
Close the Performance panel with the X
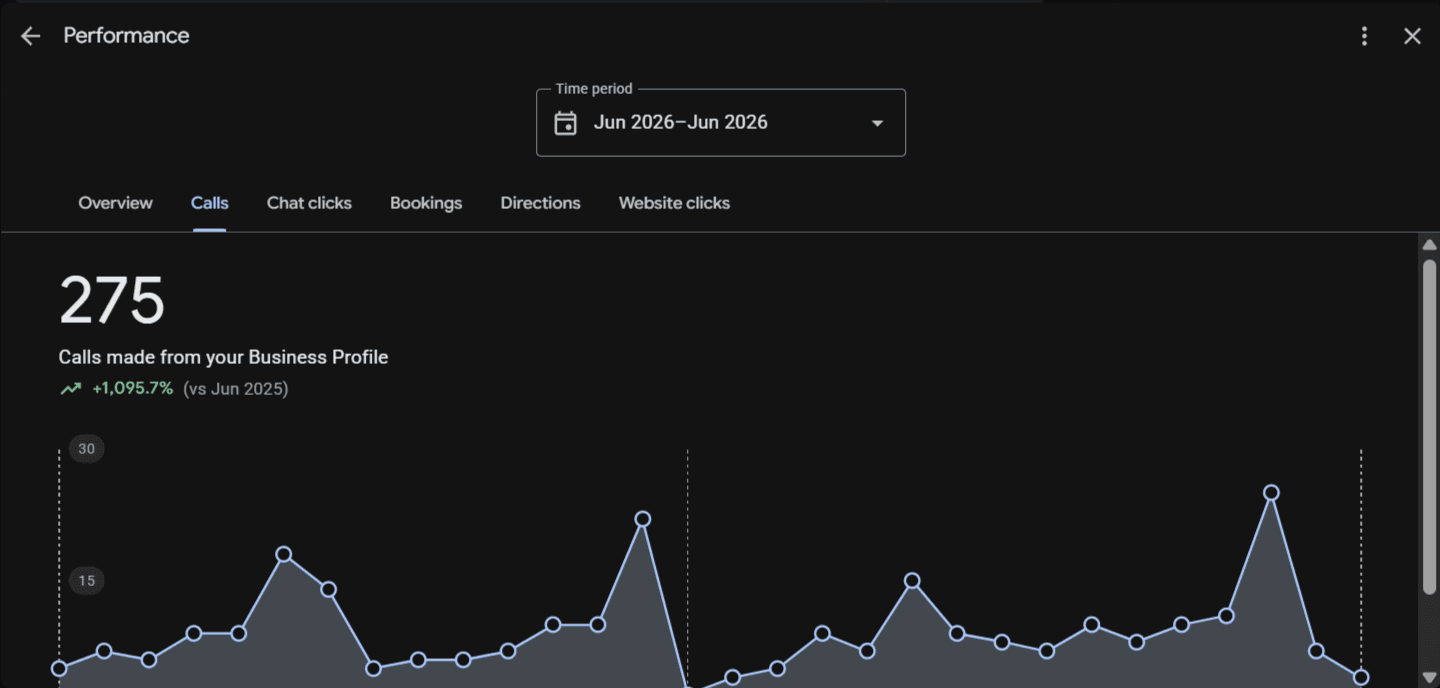tap(1412, 36)
